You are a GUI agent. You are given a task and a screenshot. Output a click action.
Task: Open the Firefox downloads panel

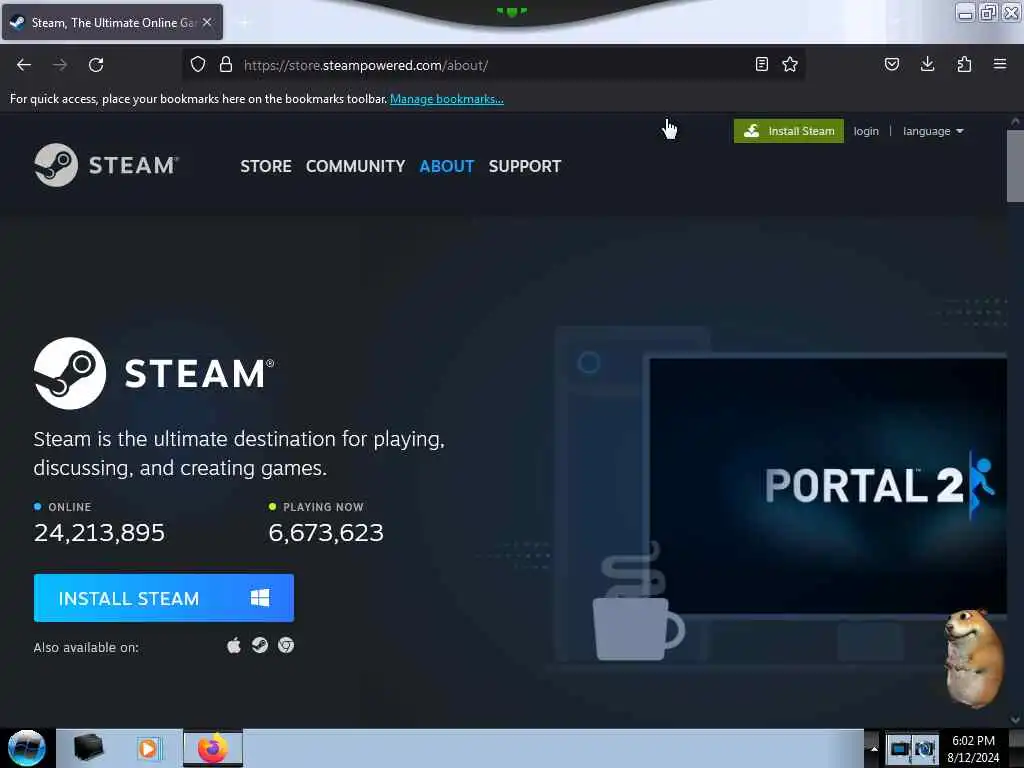click(927, 64)
